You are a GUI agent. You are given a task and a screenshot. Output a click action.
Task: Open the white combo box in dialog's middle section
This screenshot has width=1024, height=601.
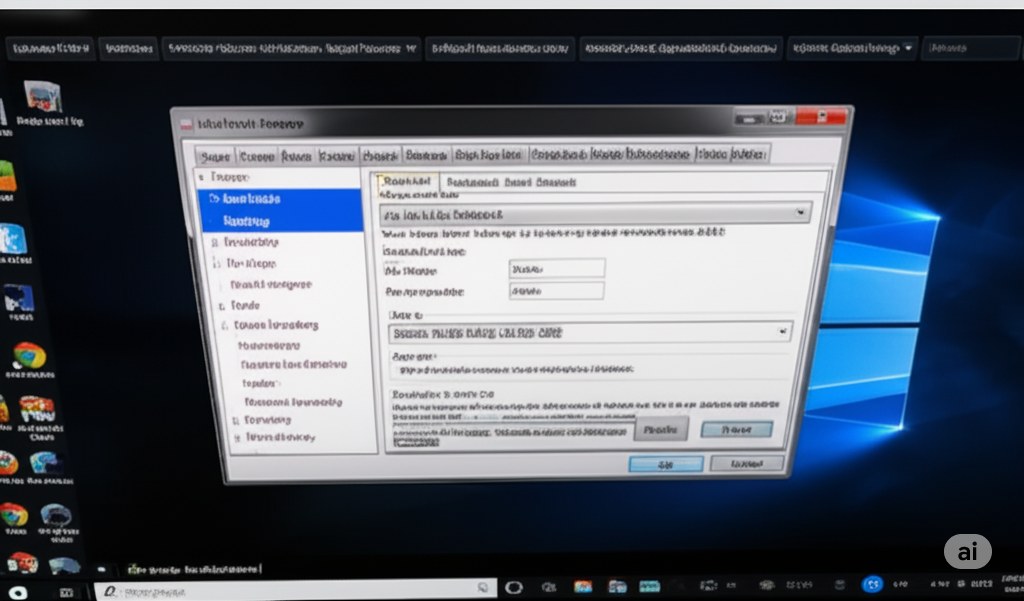tap(590, 333)
